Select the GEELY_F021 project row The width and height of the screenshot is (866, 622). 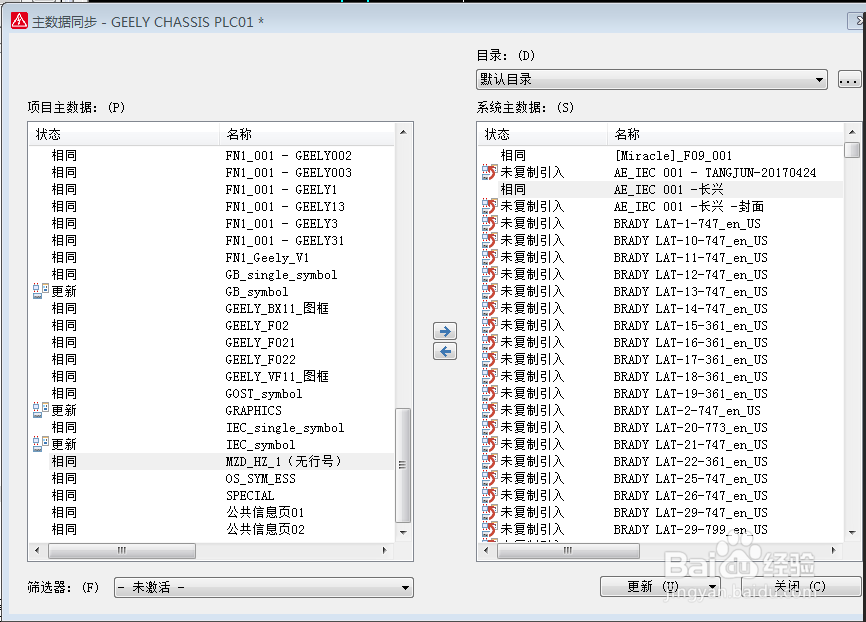click(x=212, y=342)
